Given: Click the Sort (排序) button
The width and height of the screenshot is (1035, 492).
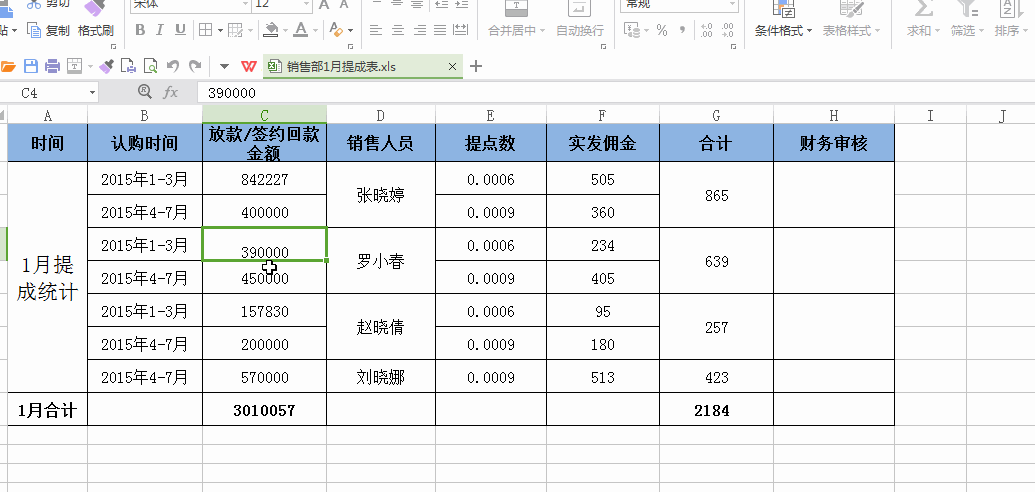Looking at the screenshot, I should click(x=1011, y=20).
